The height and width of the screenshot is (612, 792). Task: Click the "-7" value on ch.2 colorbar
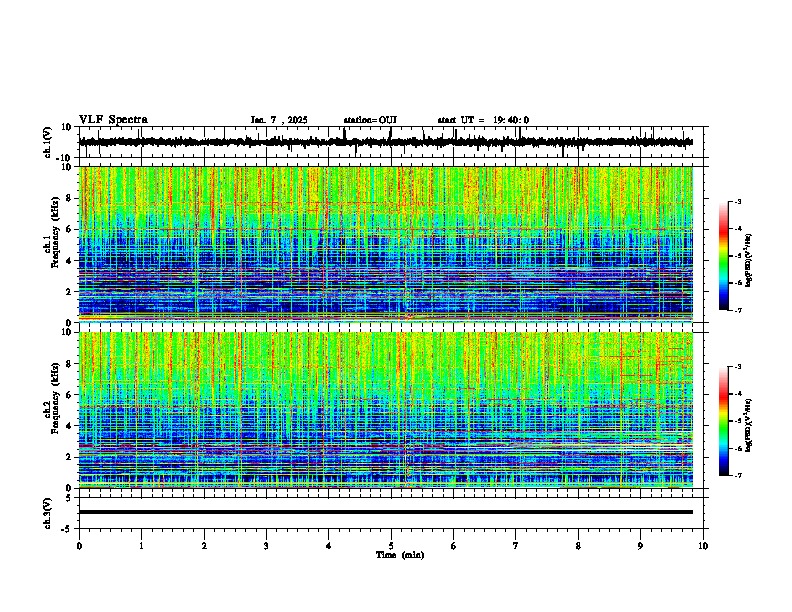[738, 475]
